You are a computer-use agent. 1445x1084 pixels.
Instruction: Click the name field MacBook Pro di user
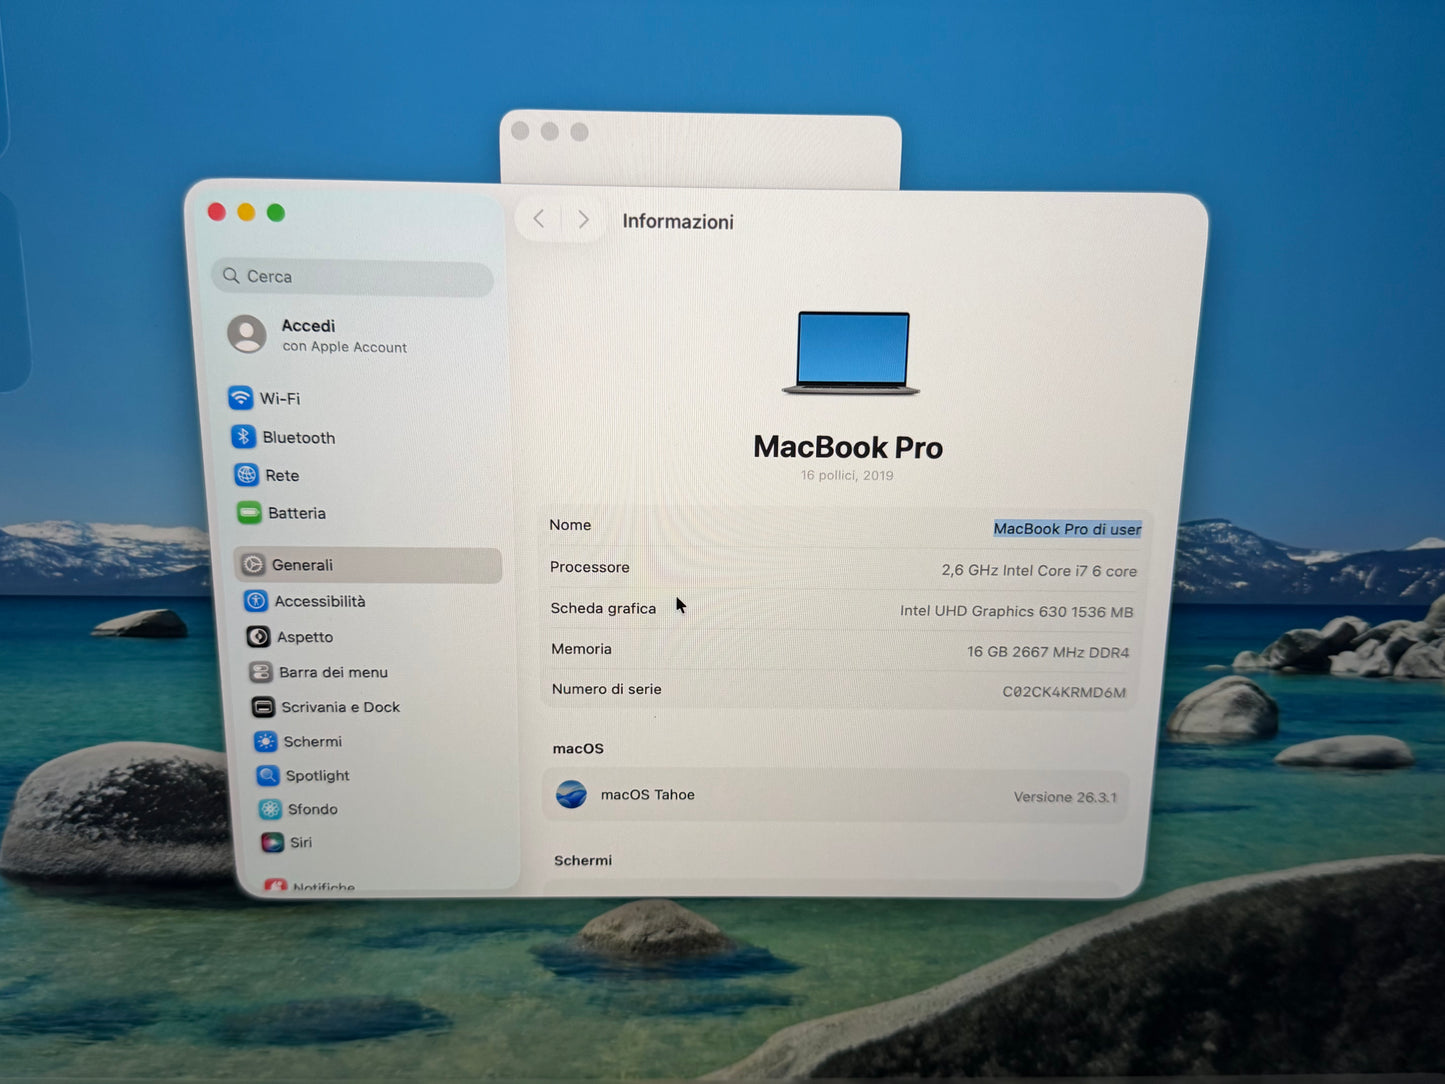point(1067,529)
